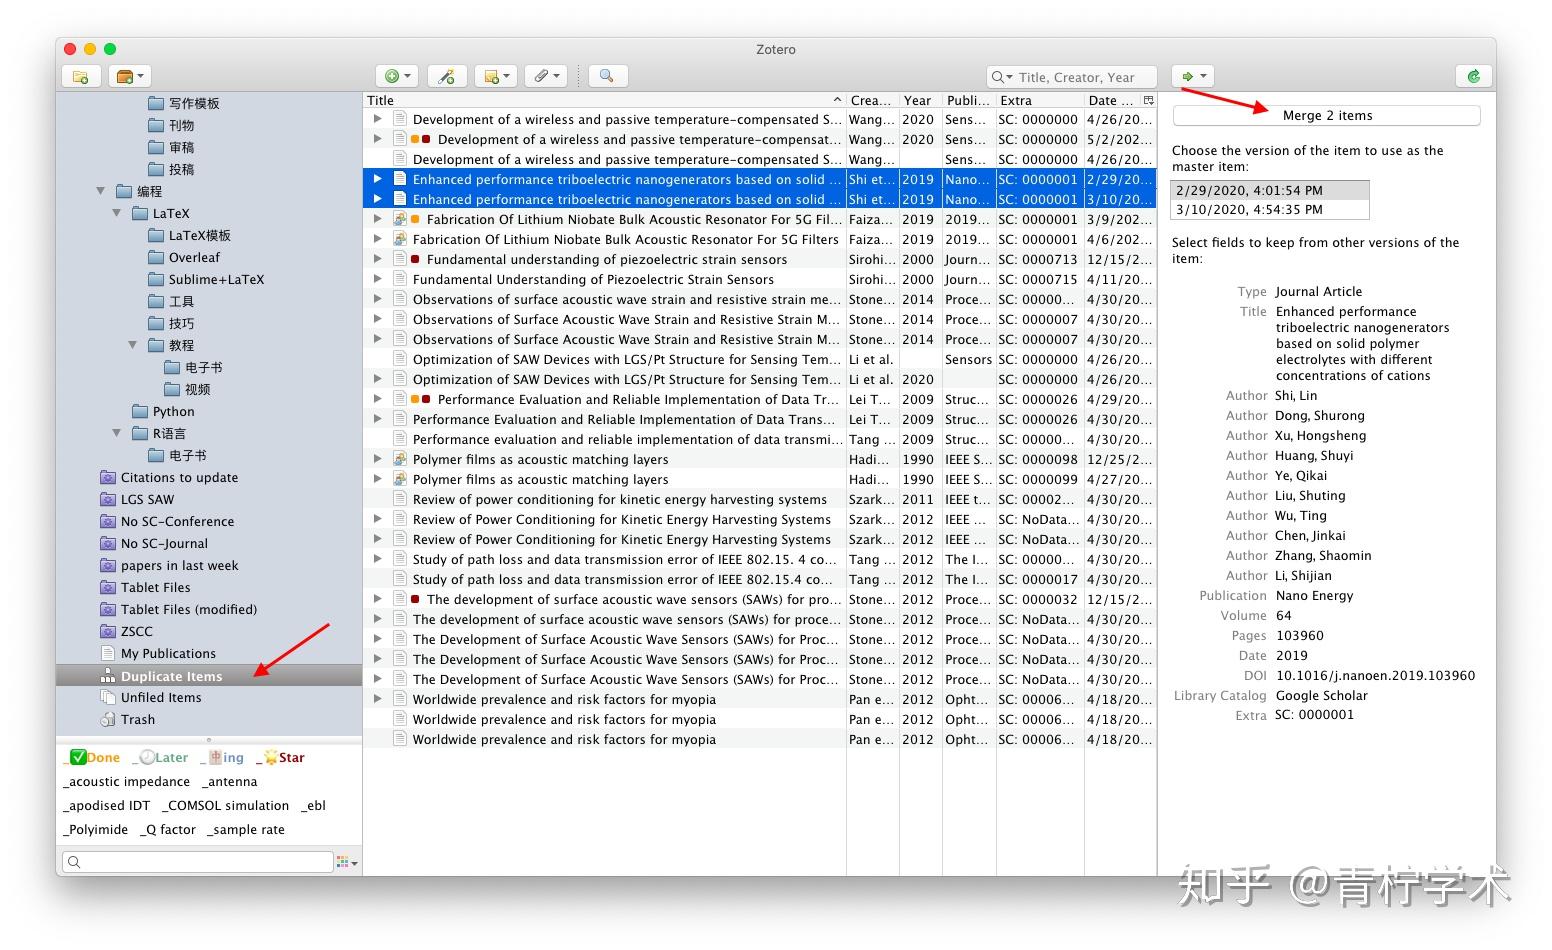The width and height of the screenshot is (1552, 950).
Task: Choose master version 2/29/2020, 4:01:54 PM
Action: tap(1270, 190)
